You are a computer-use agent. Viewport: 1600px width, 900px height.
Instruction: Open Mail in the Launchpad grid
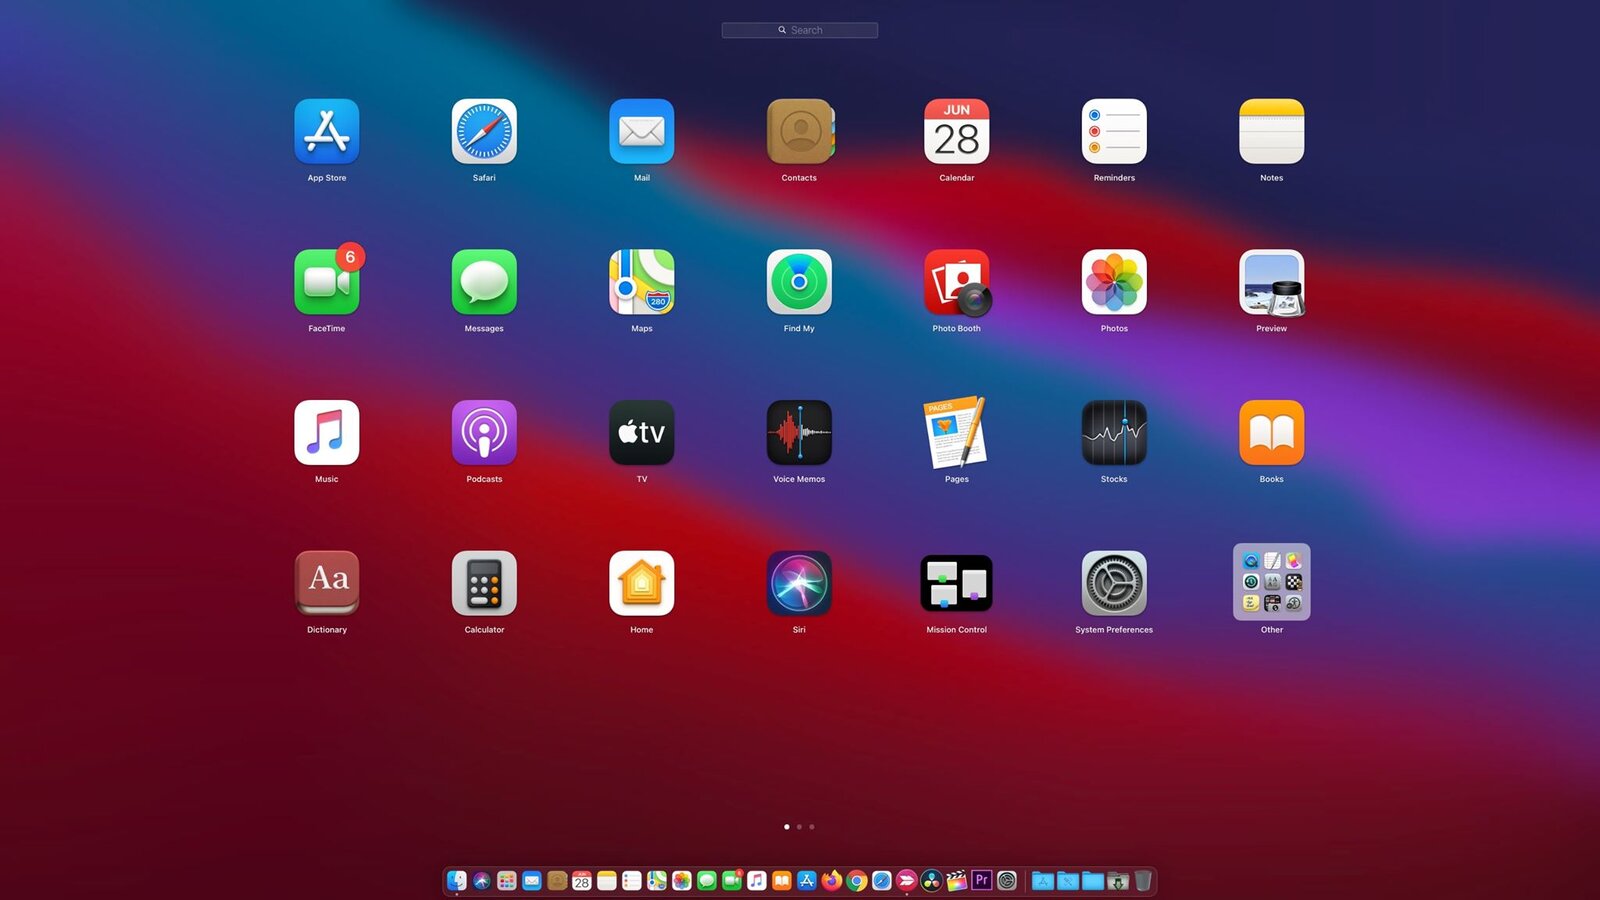tap(642, 131)
